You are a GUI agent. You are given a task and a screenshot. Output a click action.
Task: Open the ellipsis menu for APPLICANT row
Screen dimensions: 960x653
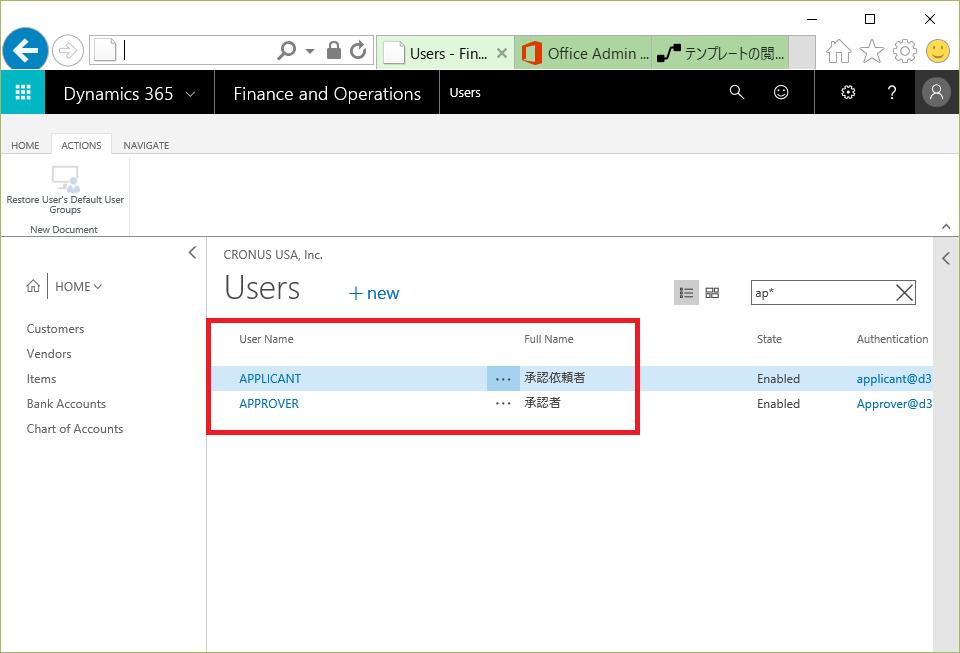[x=503, y=379]
